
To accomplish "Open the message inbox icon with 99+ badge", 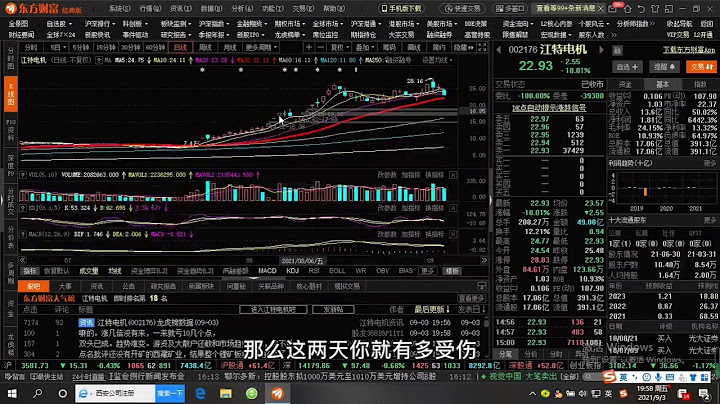I will pos(614,8).
